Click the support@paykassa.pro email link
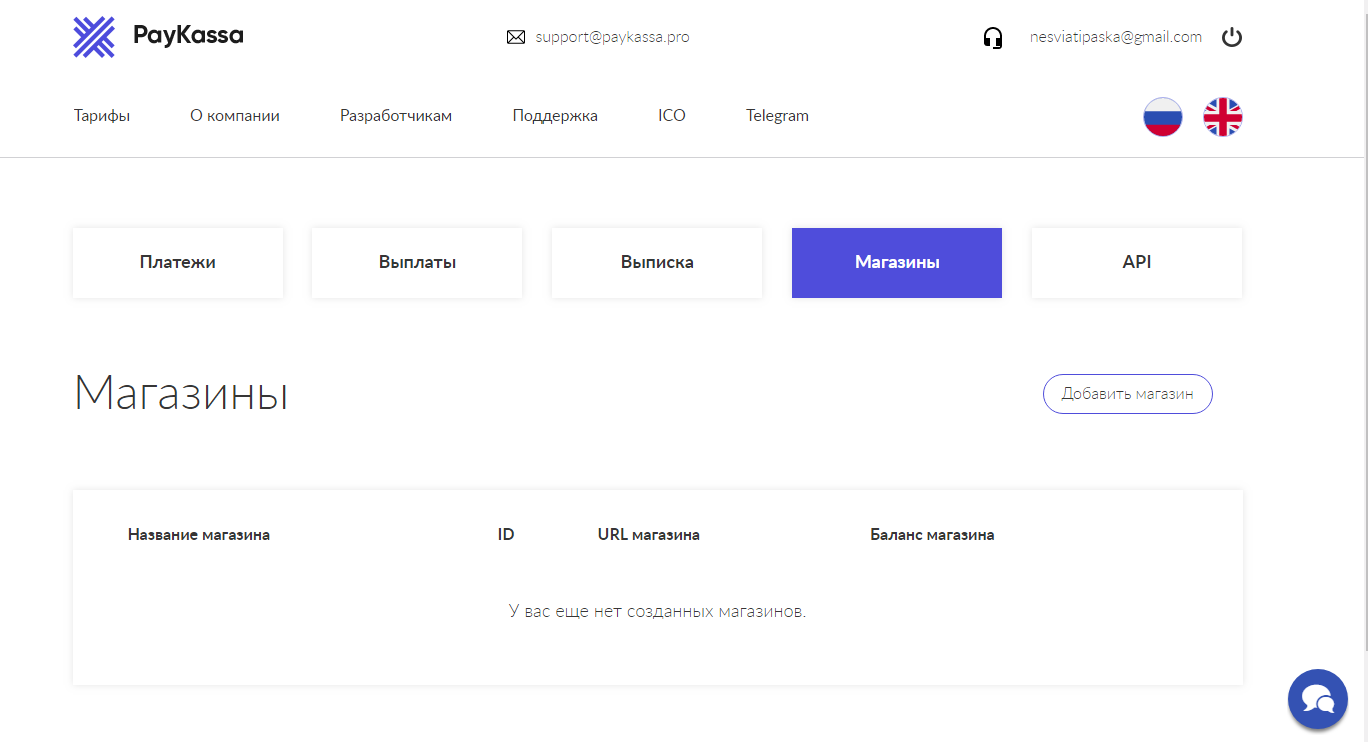The width and height of the screenshot is (1368, 742). [x=612, y=37]
